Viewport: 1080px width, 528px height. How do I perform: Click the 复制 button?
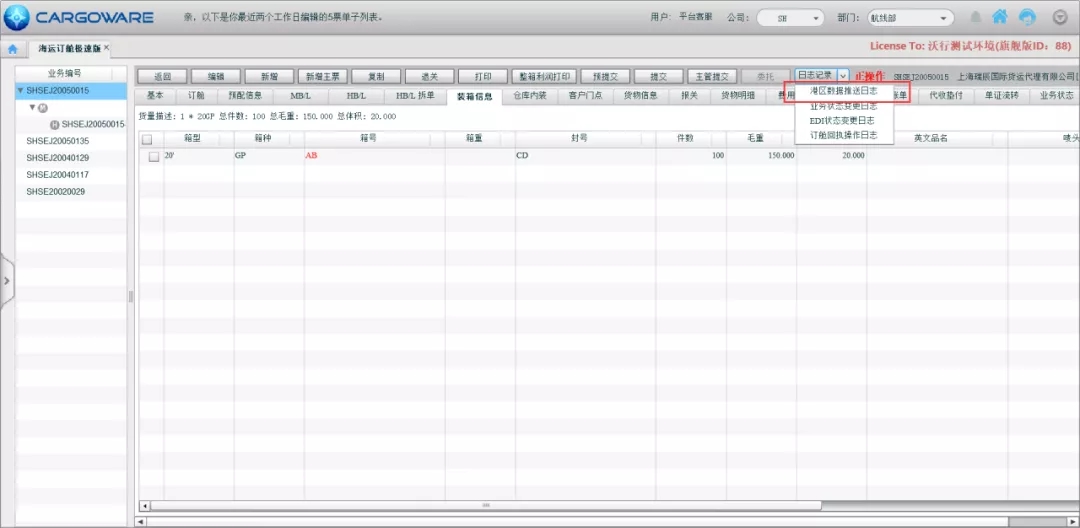376,76
